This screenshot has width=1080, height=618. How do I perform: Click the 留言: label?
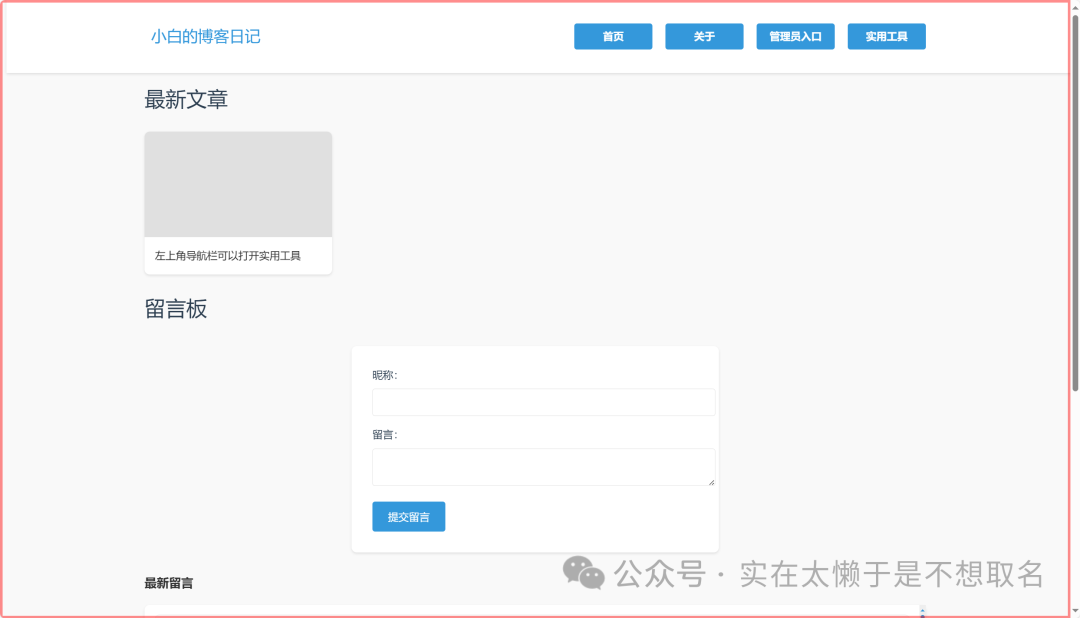(385, 435)
